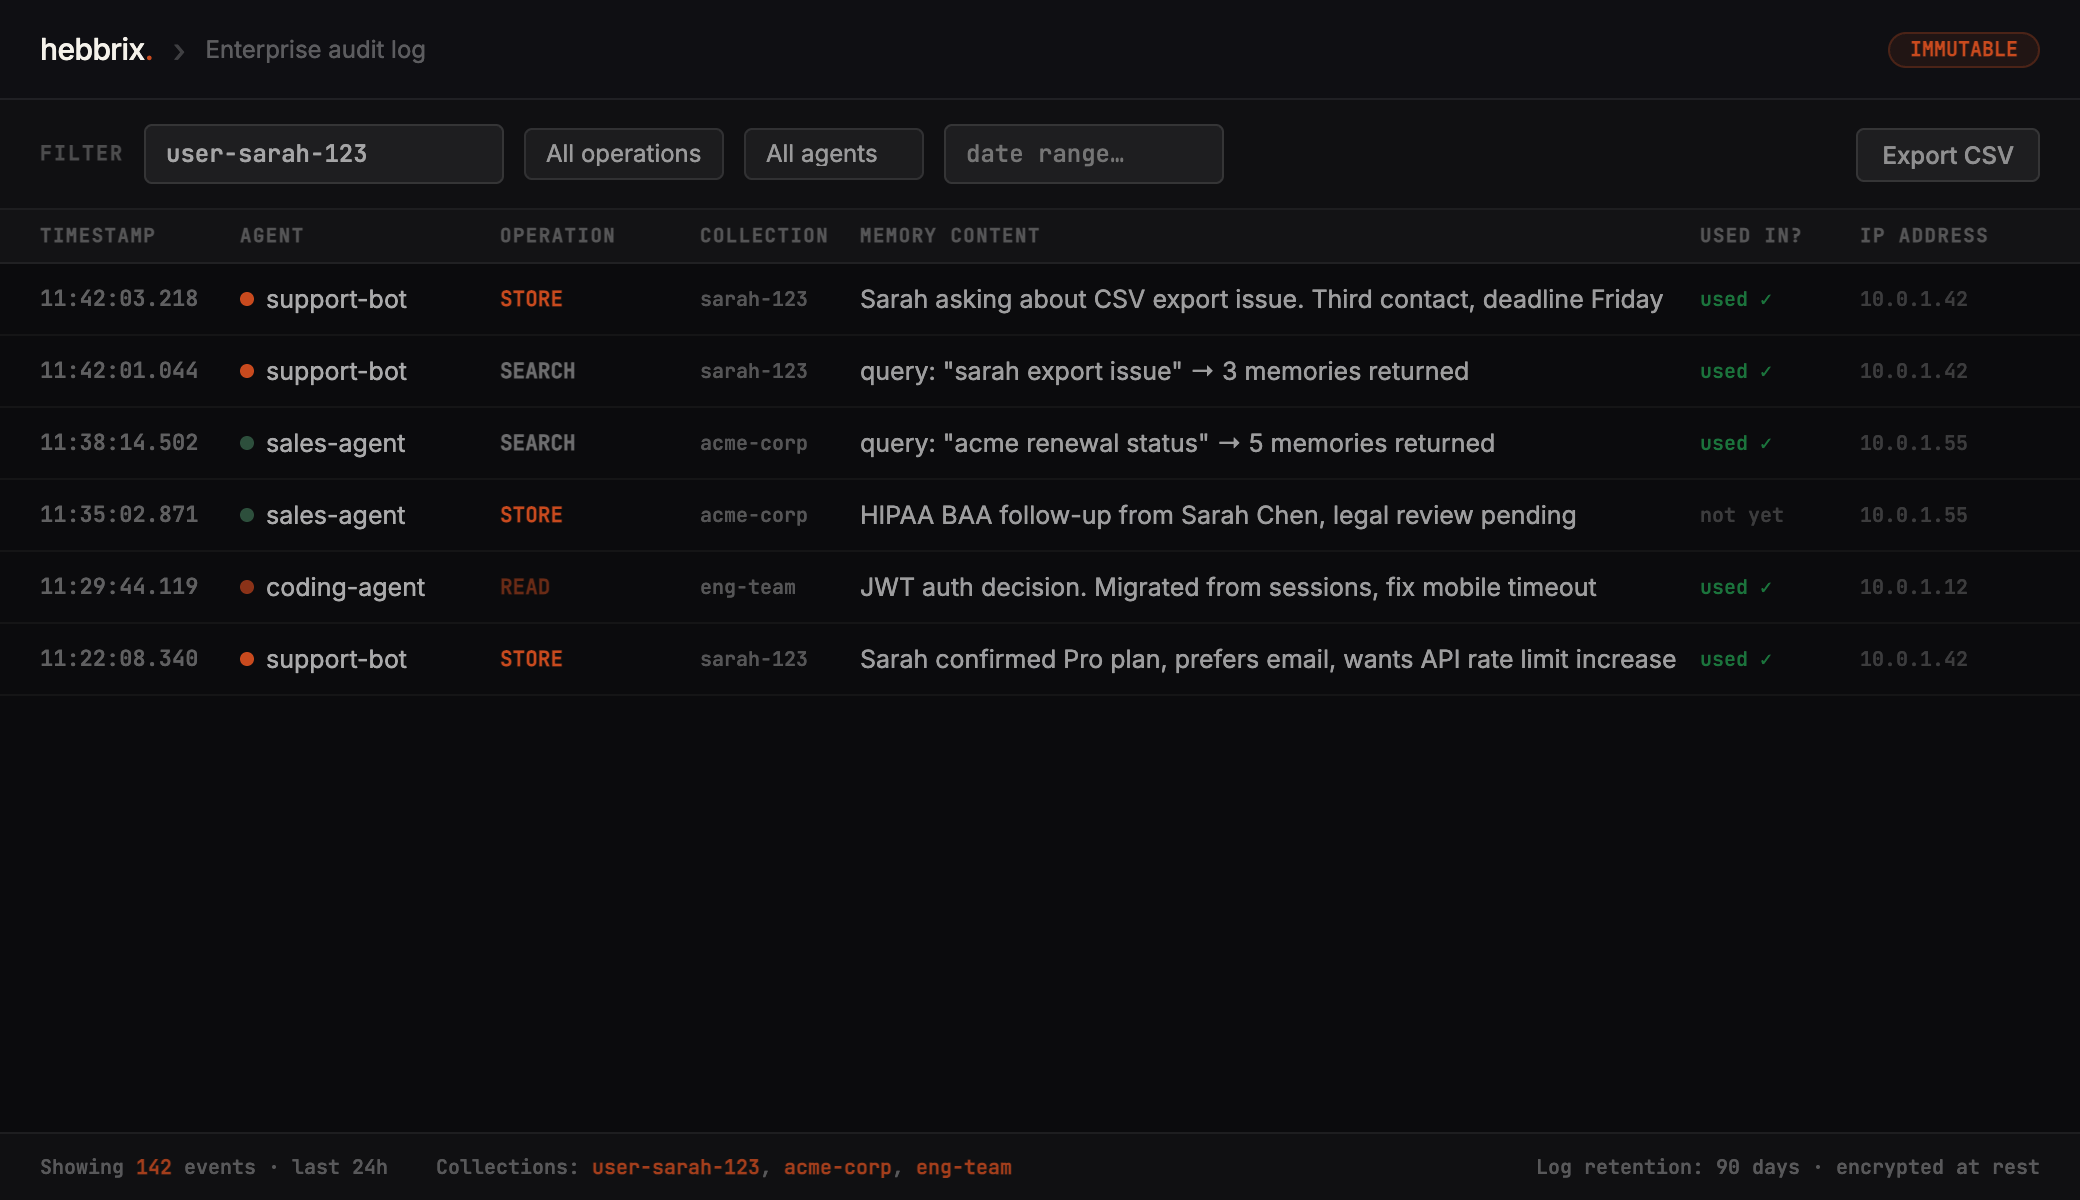This screenshot has height=1200, width=2080.
Task: Open the All agents dropdown
Action: (x=833, y=154)
